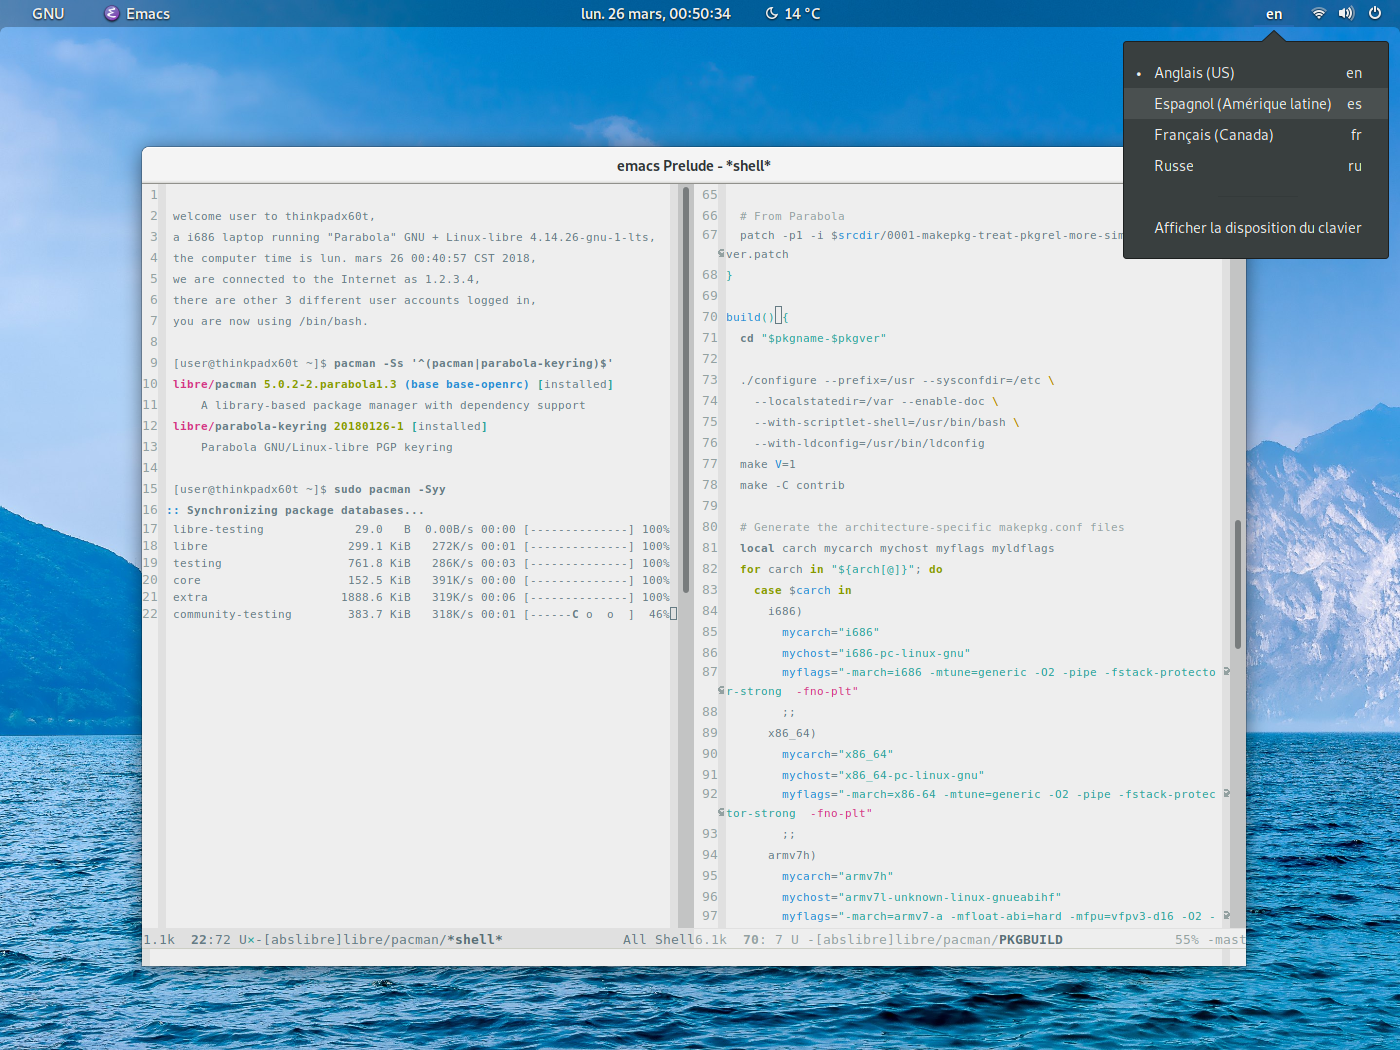The height and width of the screenshot is (1050, 1400).
Task: Click the left shell pane scrollbar
Action: click(x=686, y=390)
